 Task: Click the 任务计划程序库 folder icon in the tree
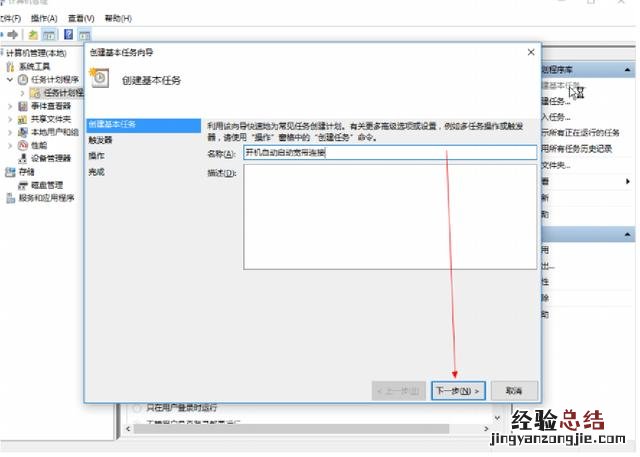click(x=36, y=93)
